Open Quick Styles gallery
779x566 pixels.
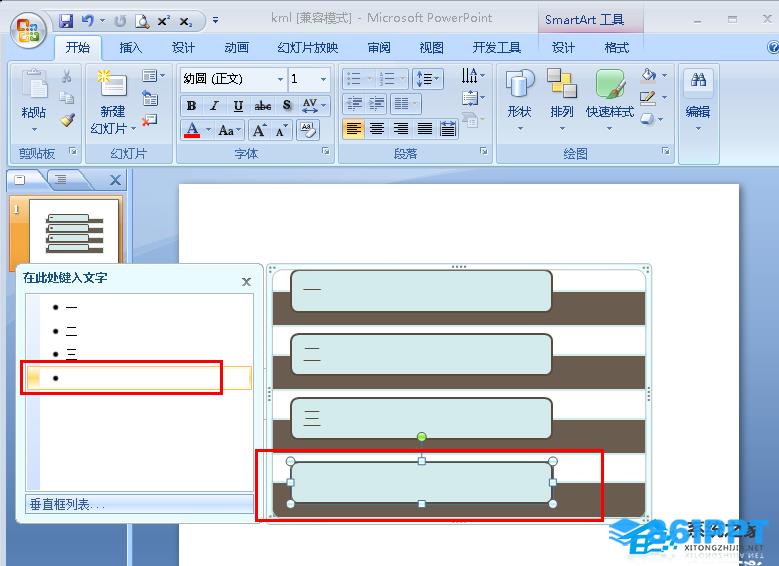[610, 99]
